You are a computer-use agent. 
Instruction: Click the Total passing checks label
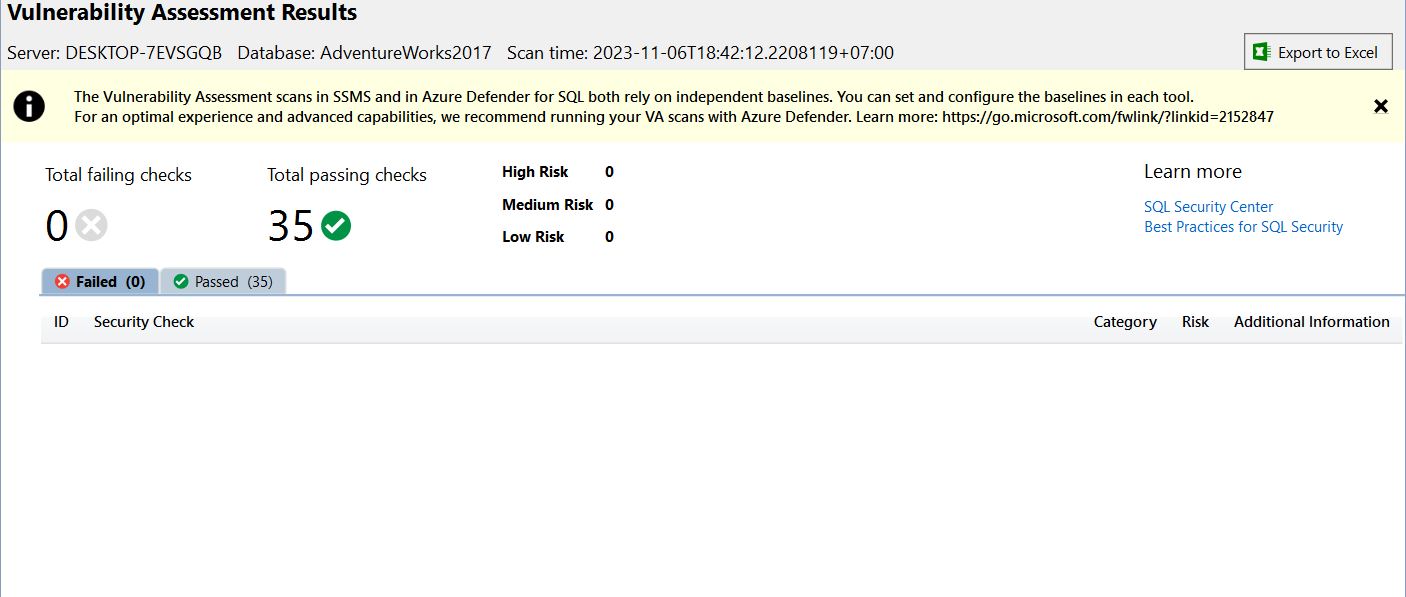[x=346, y=175]
